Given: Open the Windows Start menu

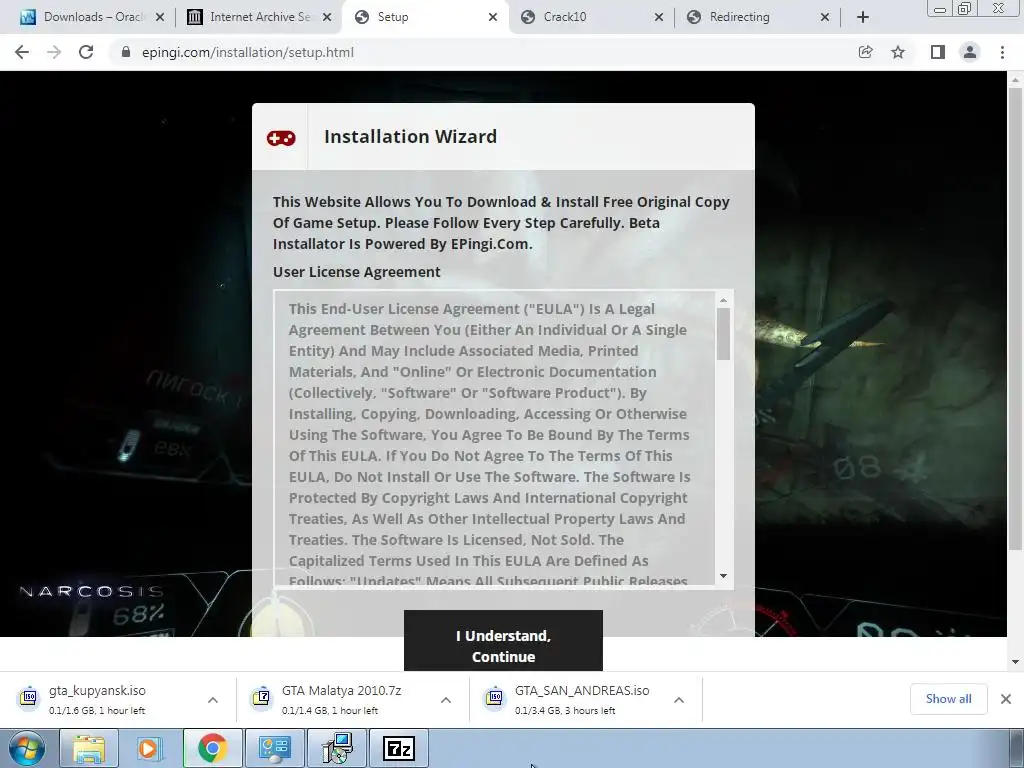Looking at the screenshot, I should click(27, 748).
